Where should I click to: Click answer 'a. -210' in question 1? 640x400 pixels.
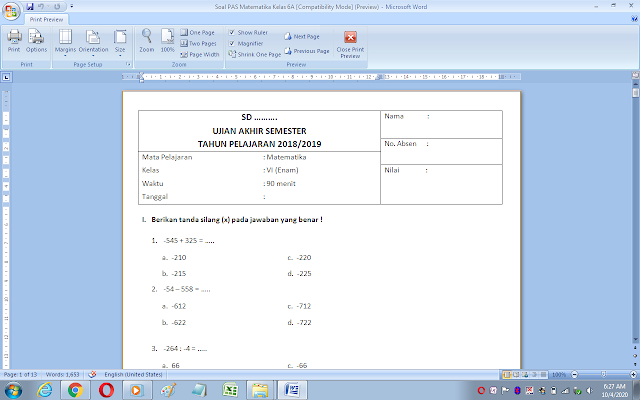[174, 258]
